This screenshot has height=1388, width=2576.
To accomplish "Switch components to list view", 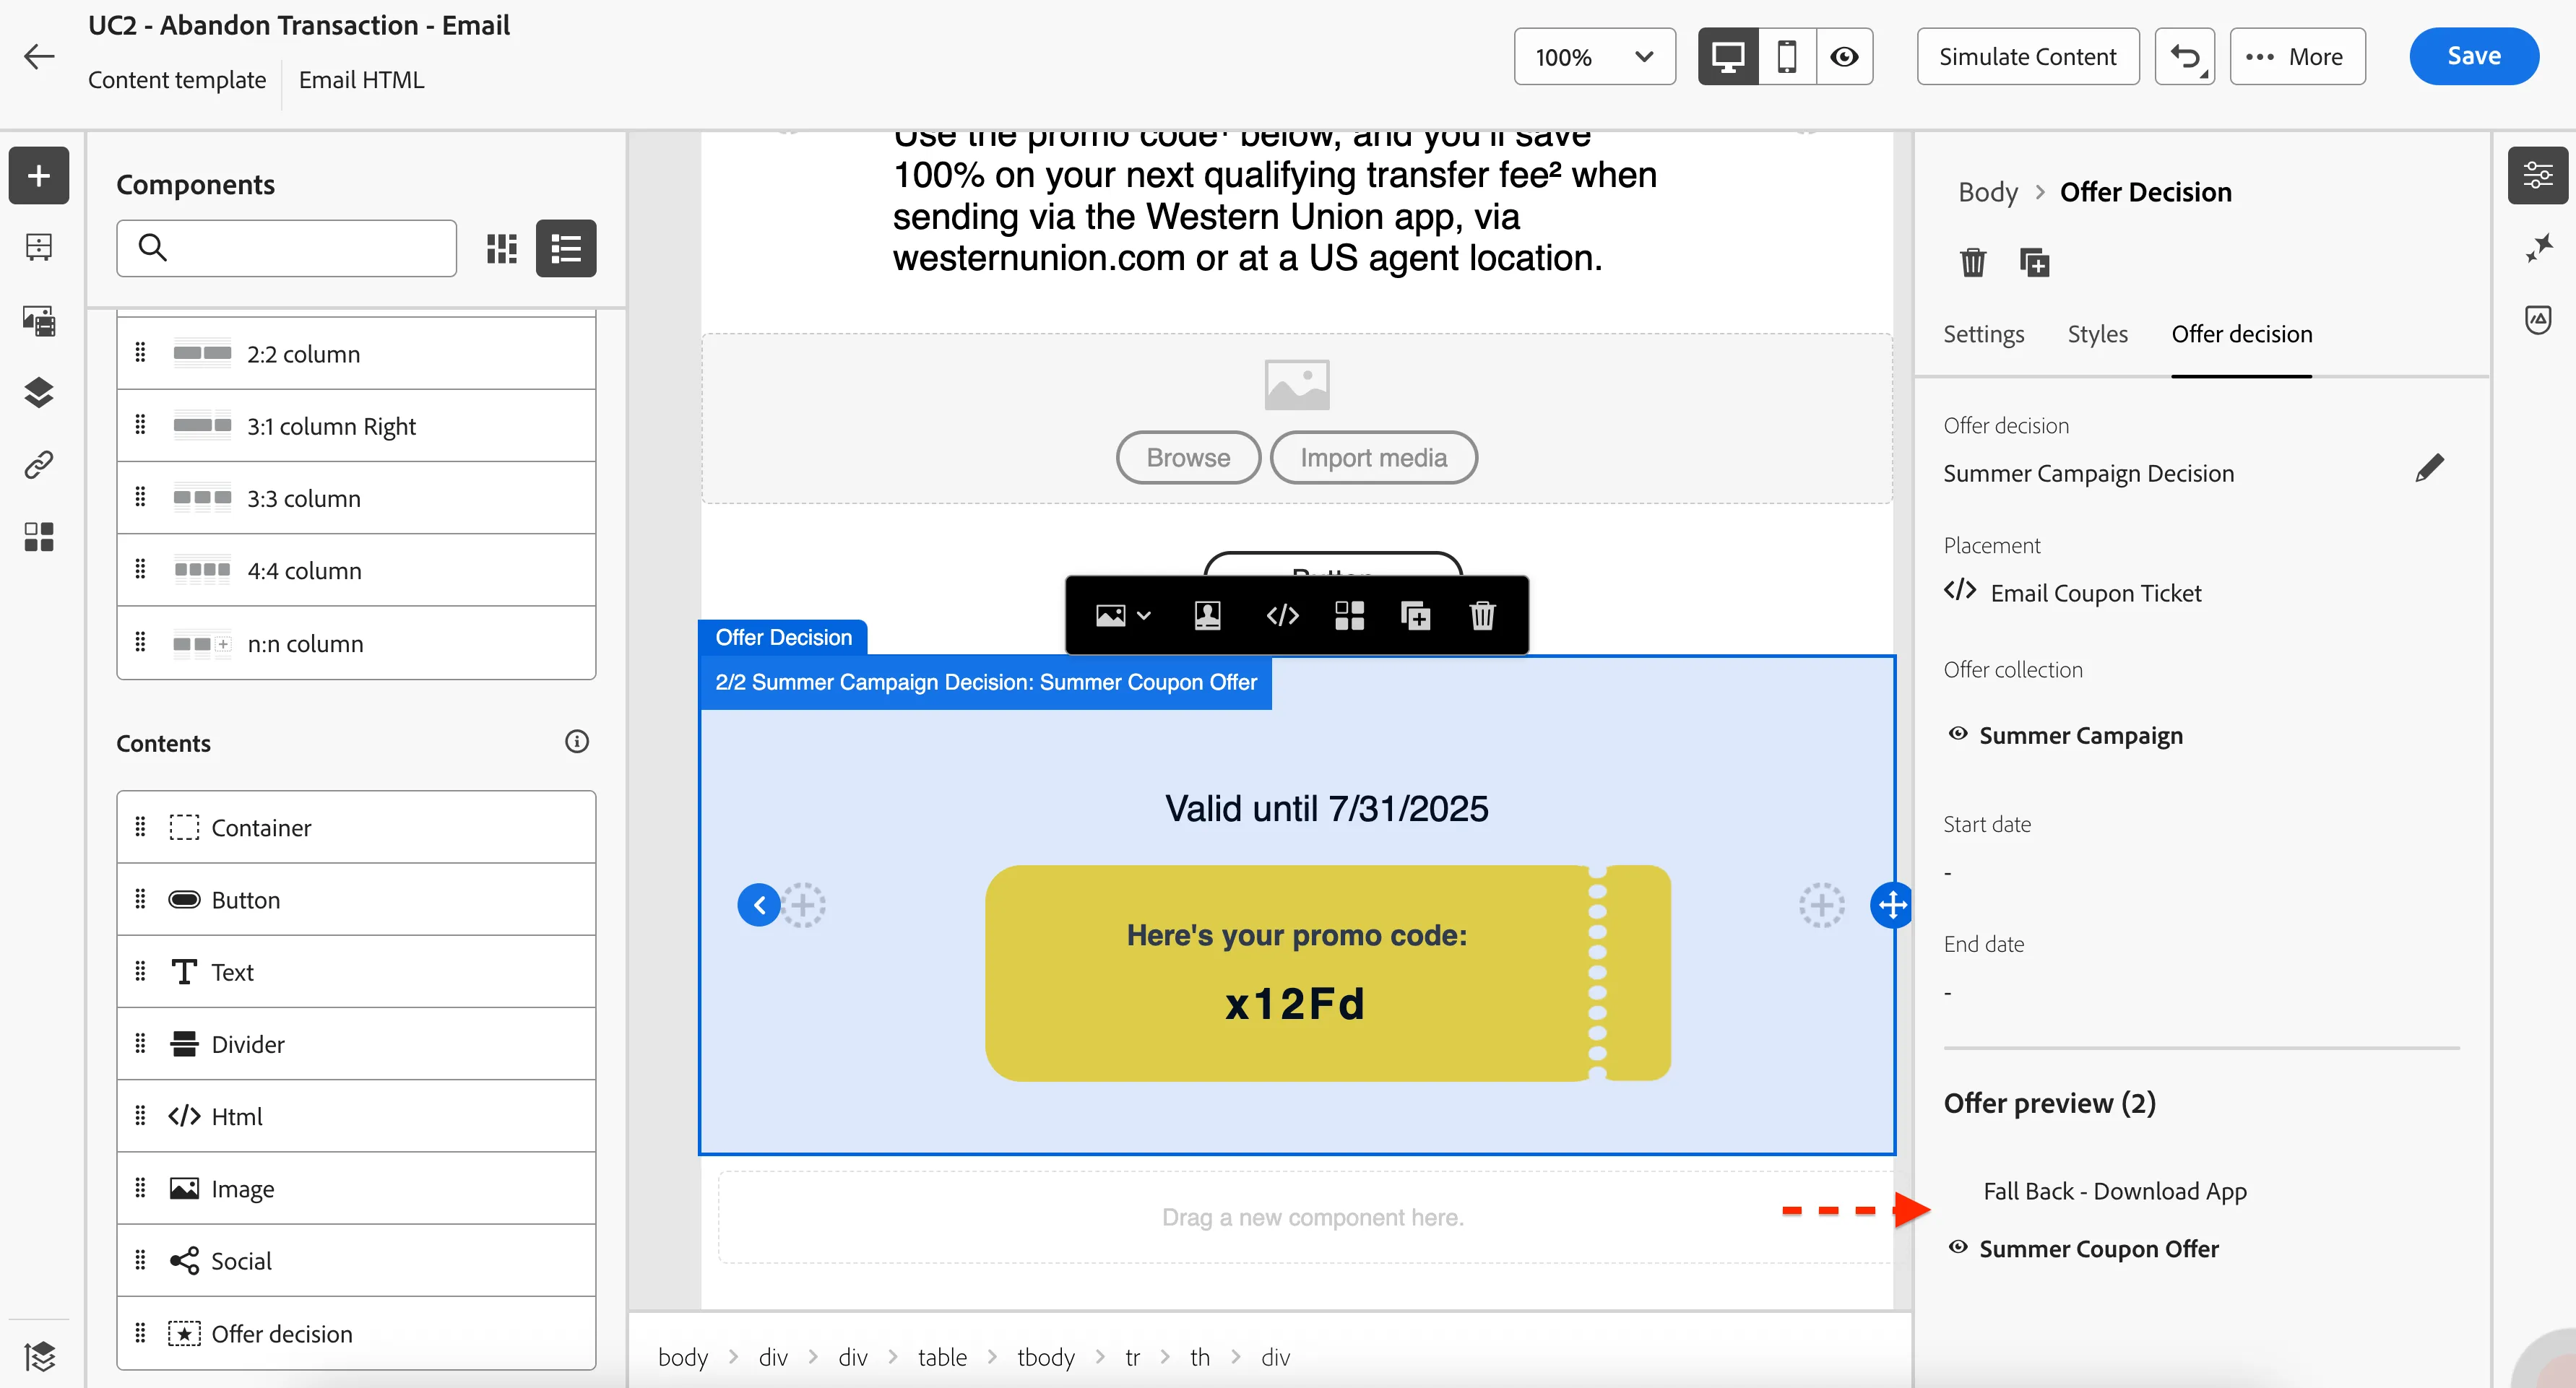I will point(566,248).
